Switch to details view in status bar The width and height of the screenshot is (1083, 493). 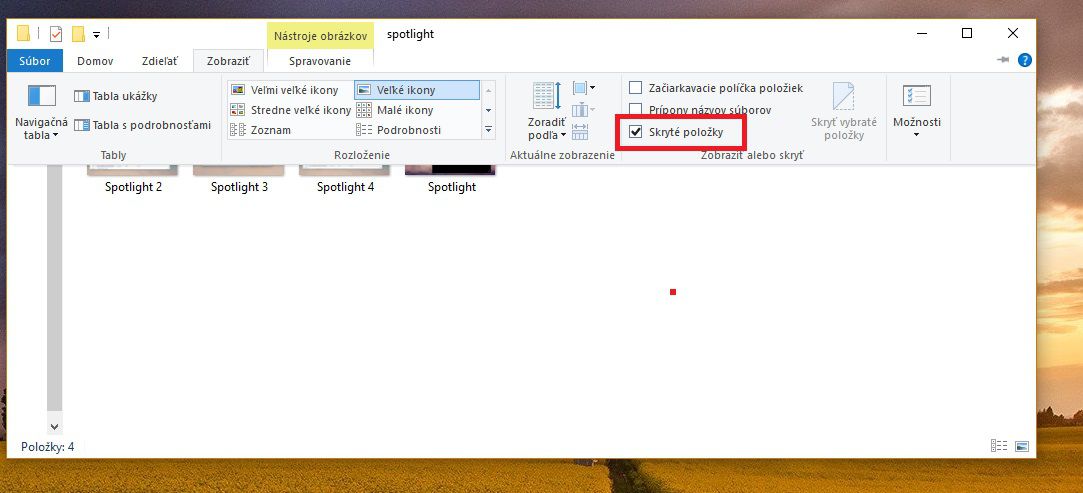tap(999, 446)
